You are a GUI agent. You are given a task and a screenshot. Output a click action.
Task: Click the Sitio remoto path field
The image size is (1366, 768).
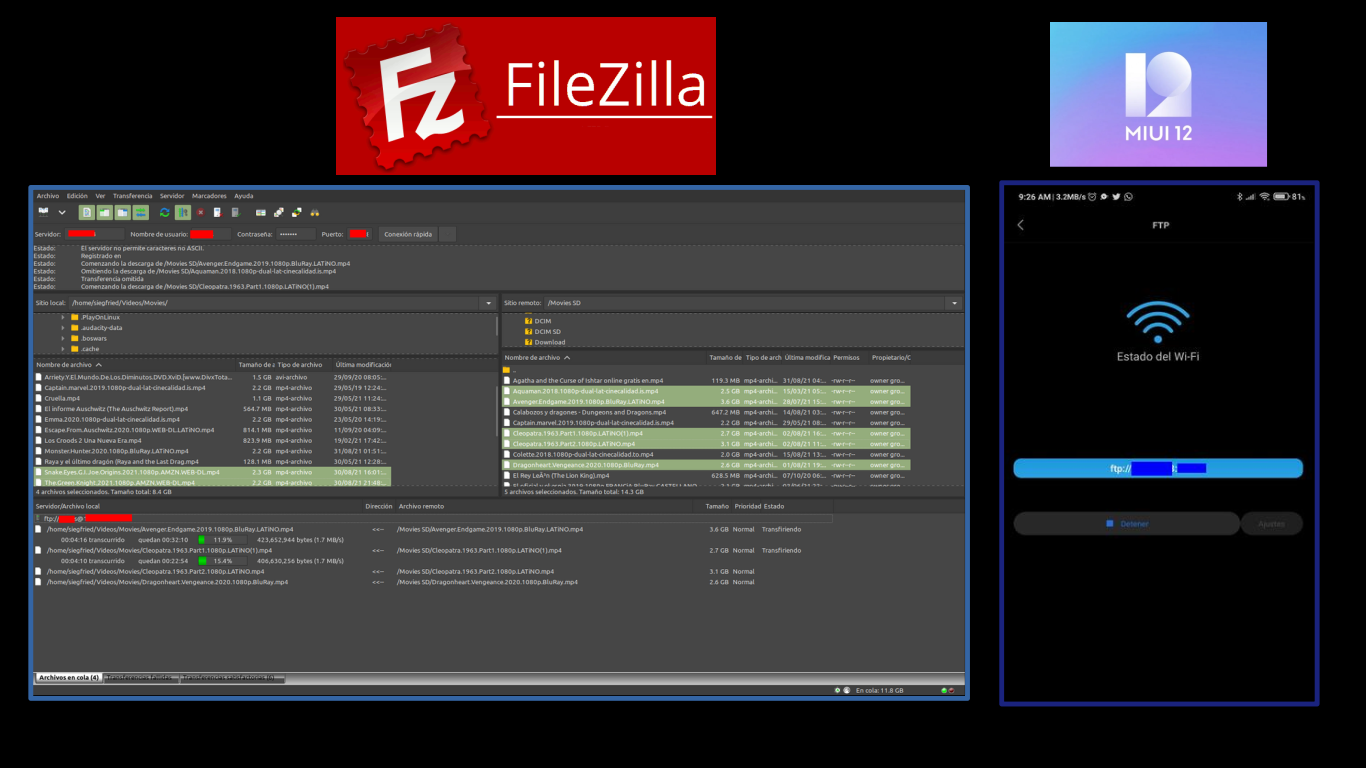click(x=745, y=303)
